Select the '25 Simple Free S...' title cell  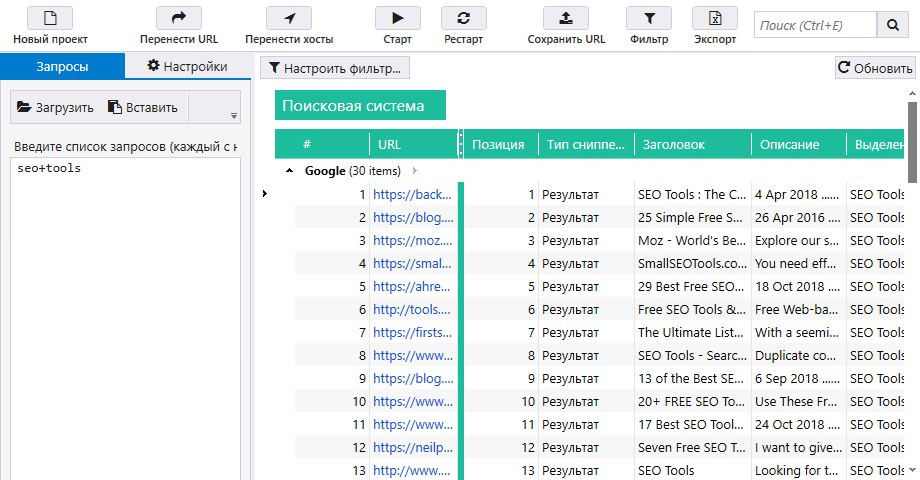(692, 217)
